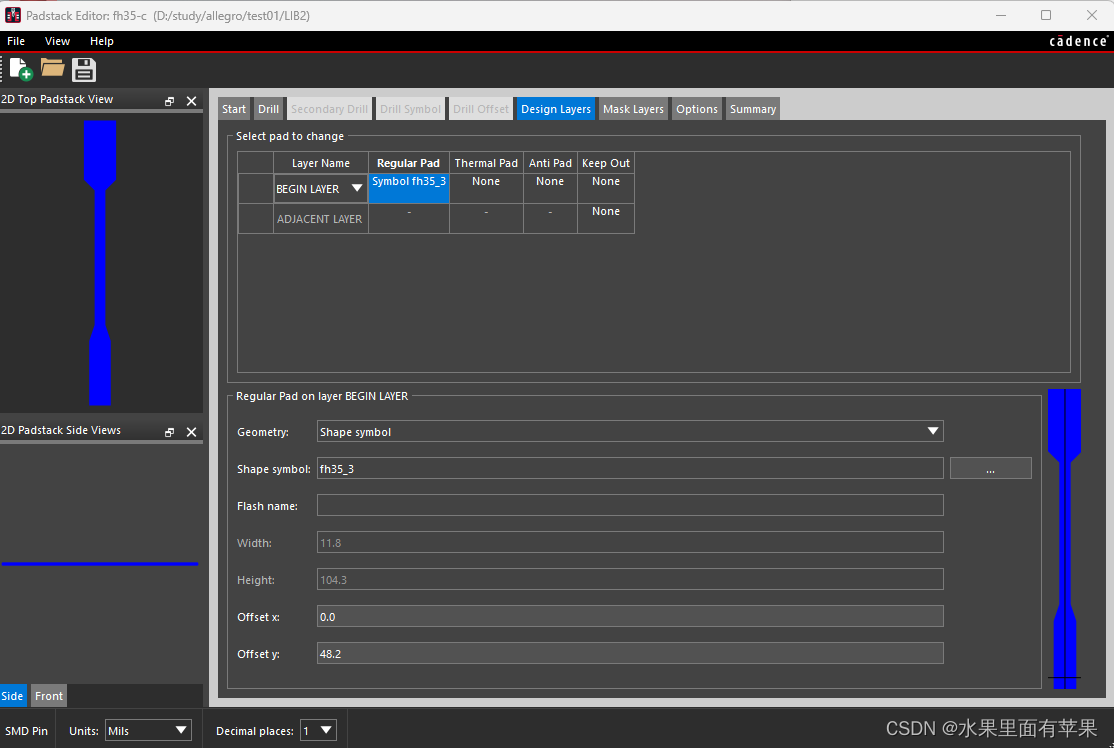Open the File menu
Viewport: 1114px width, 748px height.
[16, 41]
